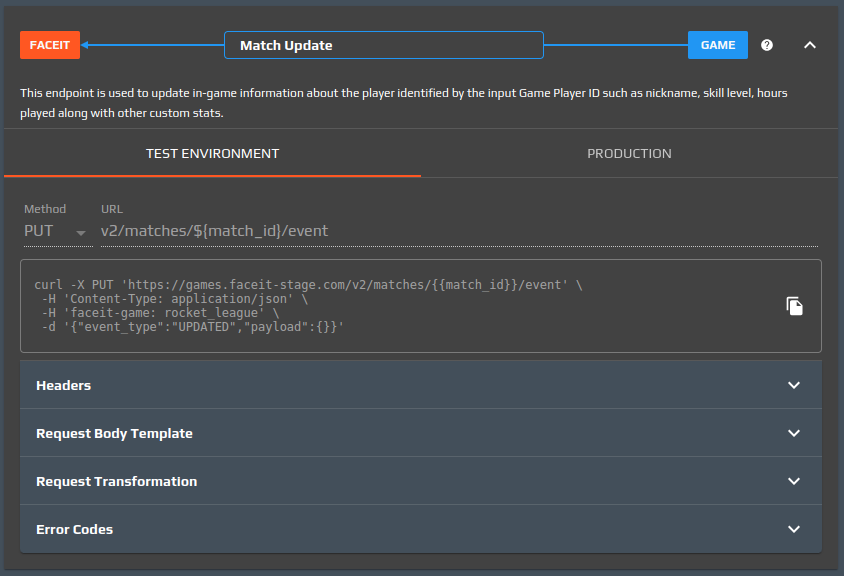This screenshot has width=844, height=576.
Task: Copy the curl command with the copy icon
Action: [x=794, y=306]
